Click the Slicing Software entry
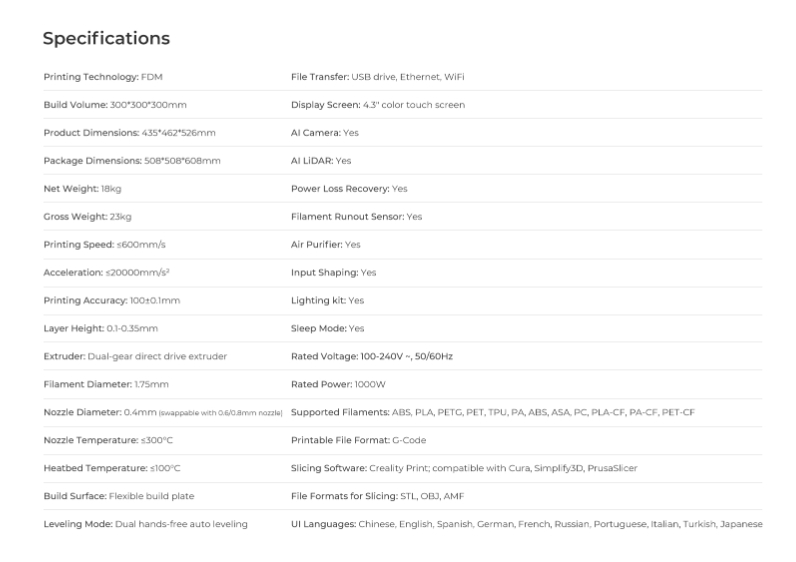This screenshot has height=562, width=796. [464, 468]
